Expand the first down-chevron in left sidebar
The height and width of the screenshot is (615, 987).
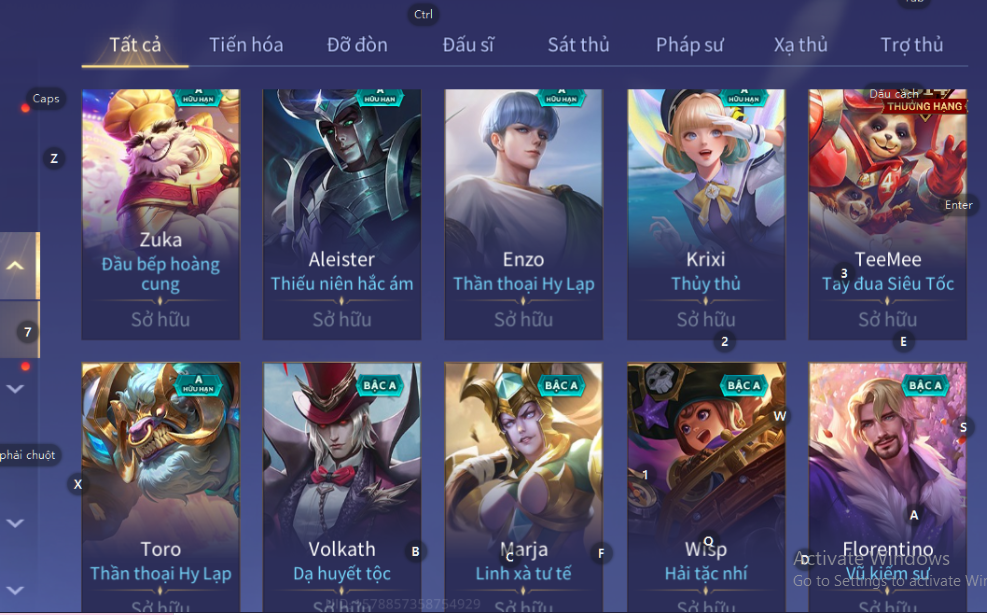click(x=15, y=389)
